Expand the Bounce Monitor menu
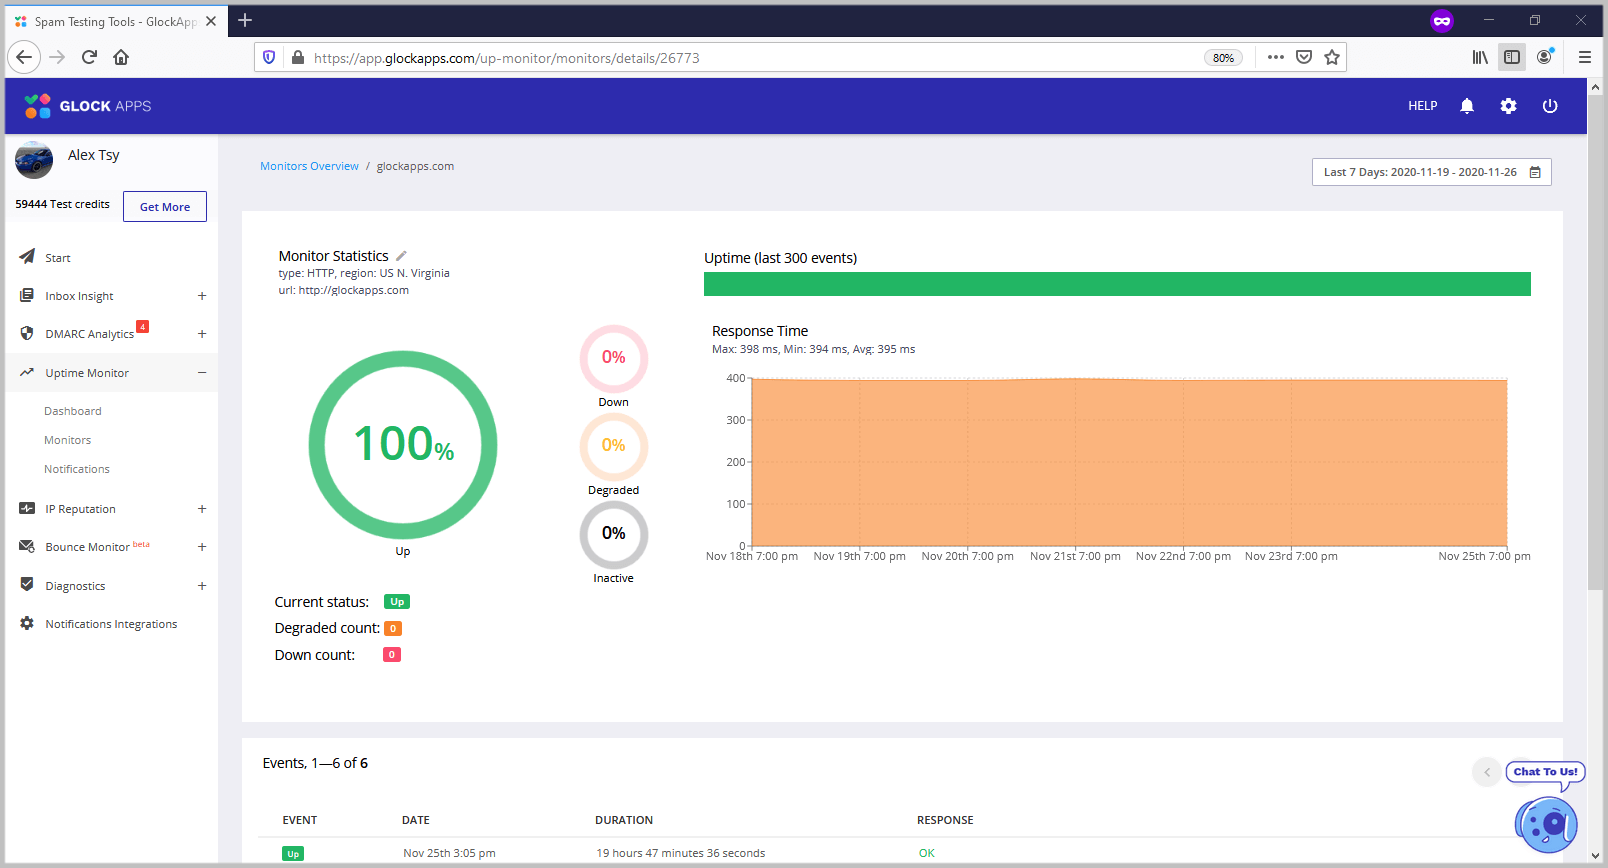The height and width of the screenshot is (868, 1608). [x=202, y=547]
